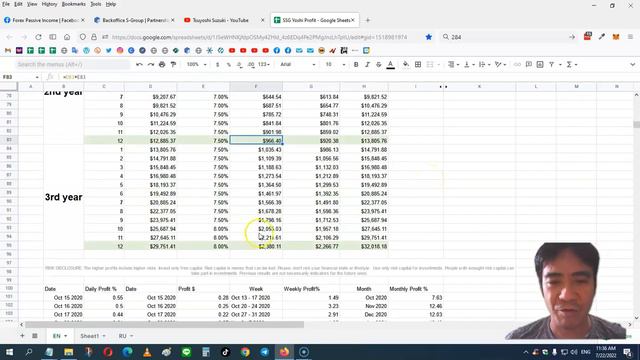640x360 pixels.
Task: Print the spreadsheet via printer icon
Action: (162, 64)
